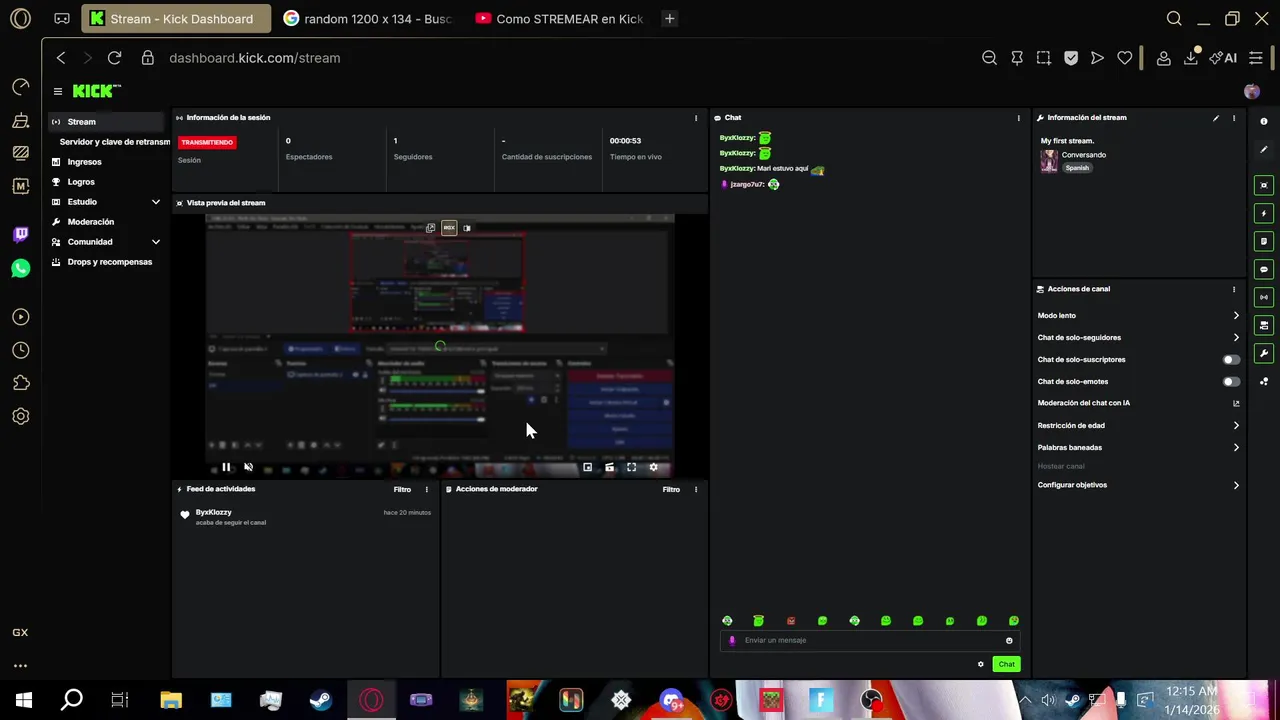The height and width of the screenshot is (720, 1280).
Task: Open Feed de actividades three-dot menu
Action: [427, 489]
